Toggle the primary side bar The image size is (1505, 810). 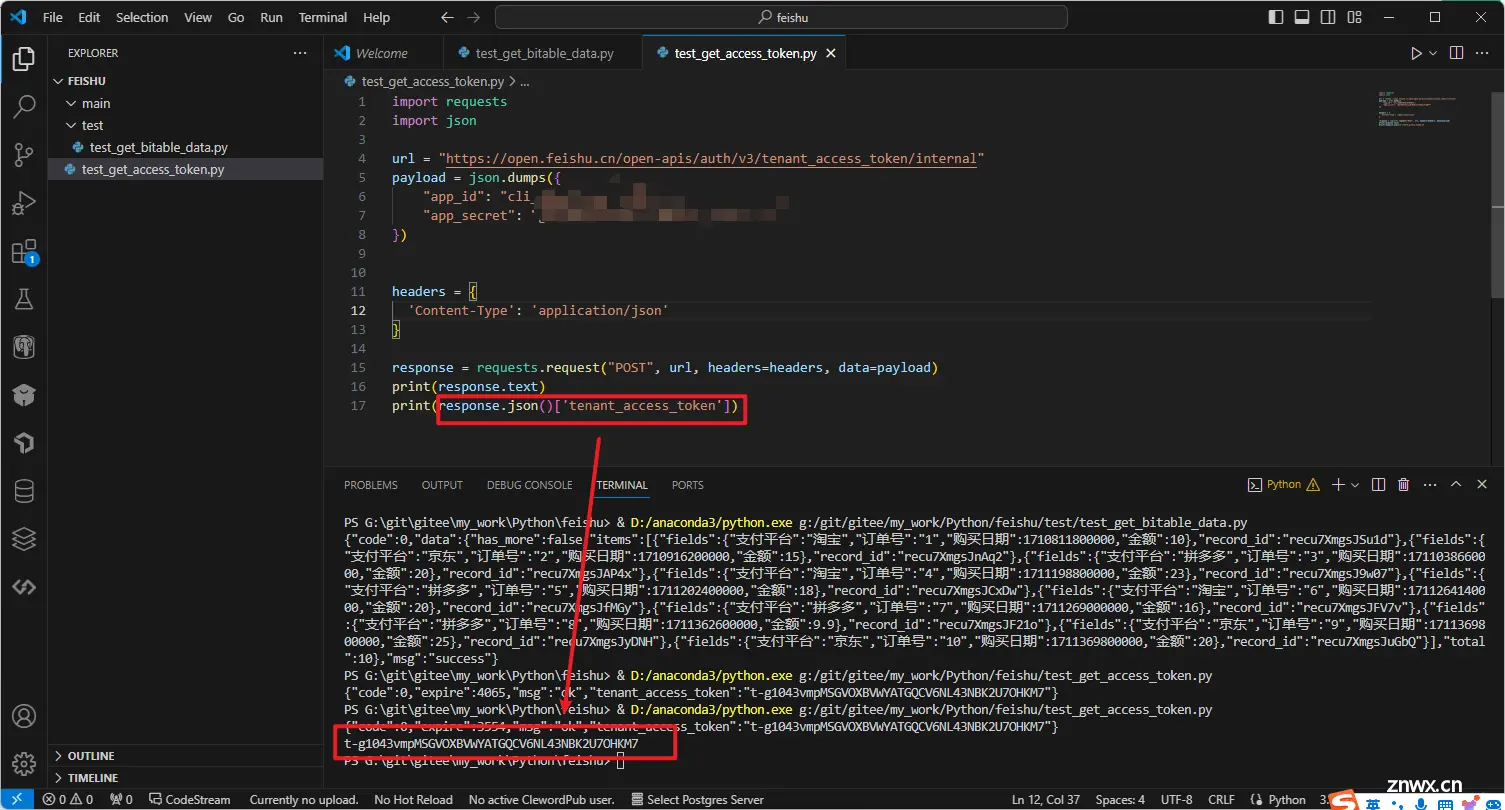tap(1275, 17)
